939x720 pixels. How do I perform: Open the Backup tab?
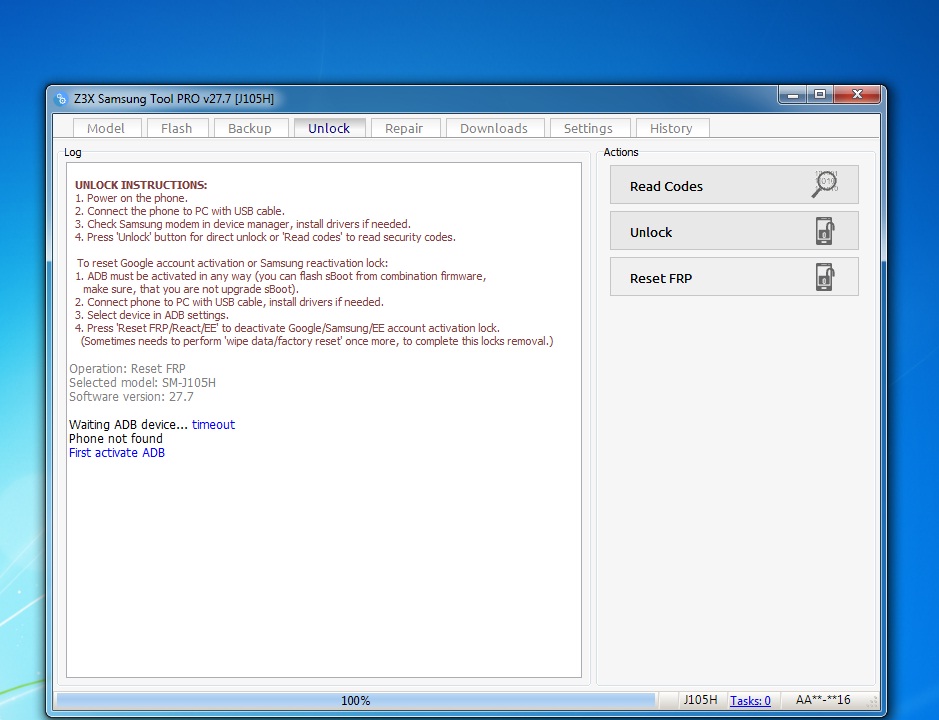250,128
